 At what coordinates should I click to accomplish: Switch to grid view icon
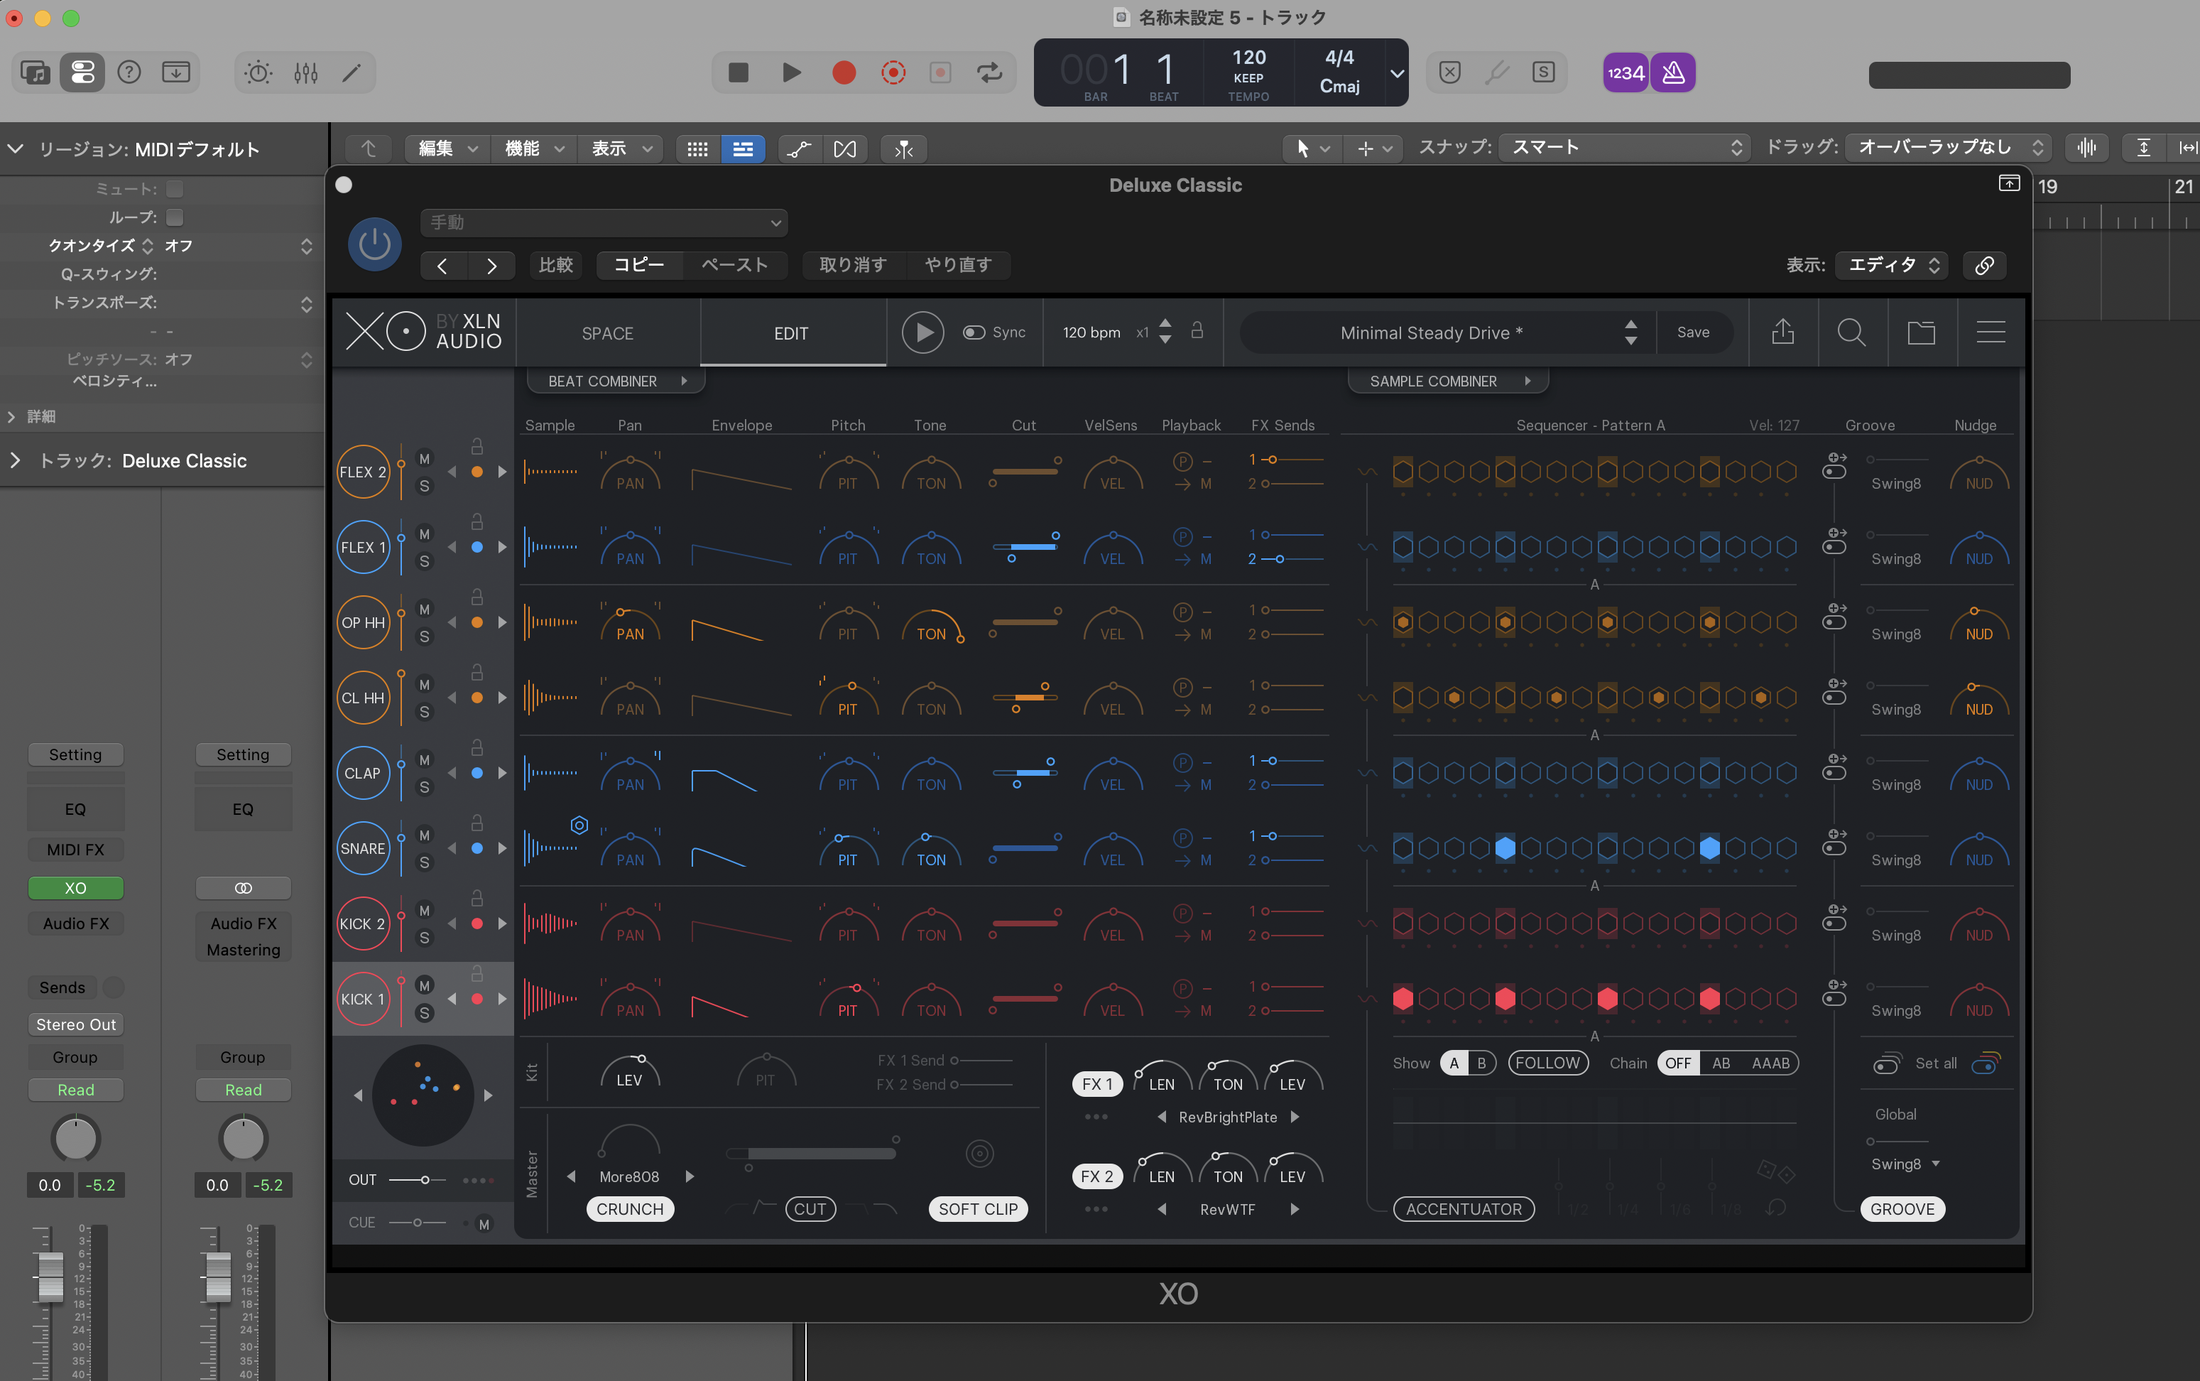tap(697, 149)
